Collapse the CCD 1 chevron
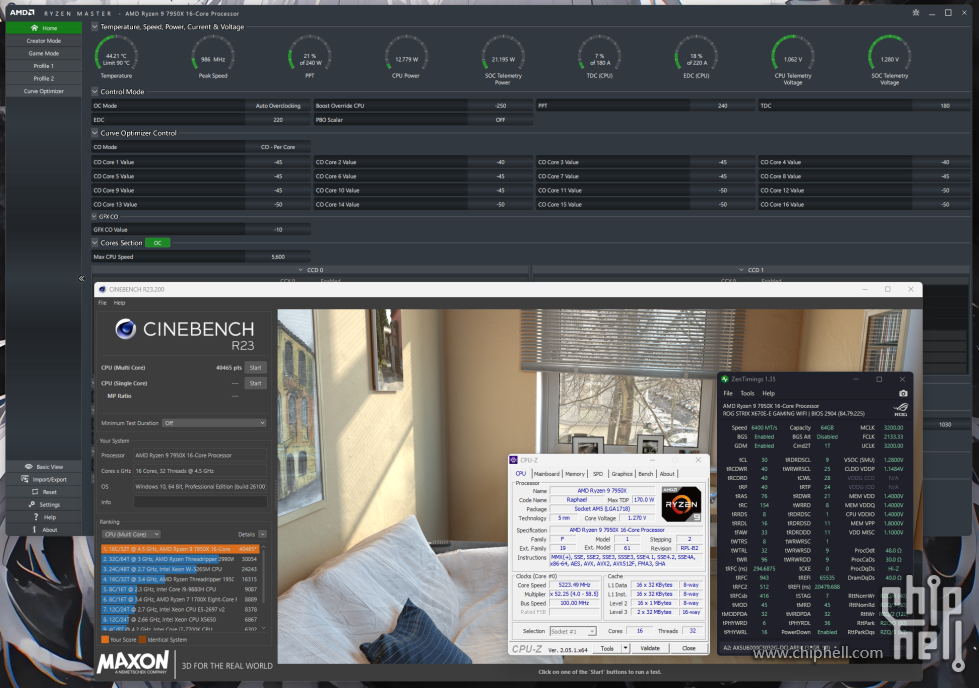The height and width of the screenshot is (688, 979). (741, 270)
